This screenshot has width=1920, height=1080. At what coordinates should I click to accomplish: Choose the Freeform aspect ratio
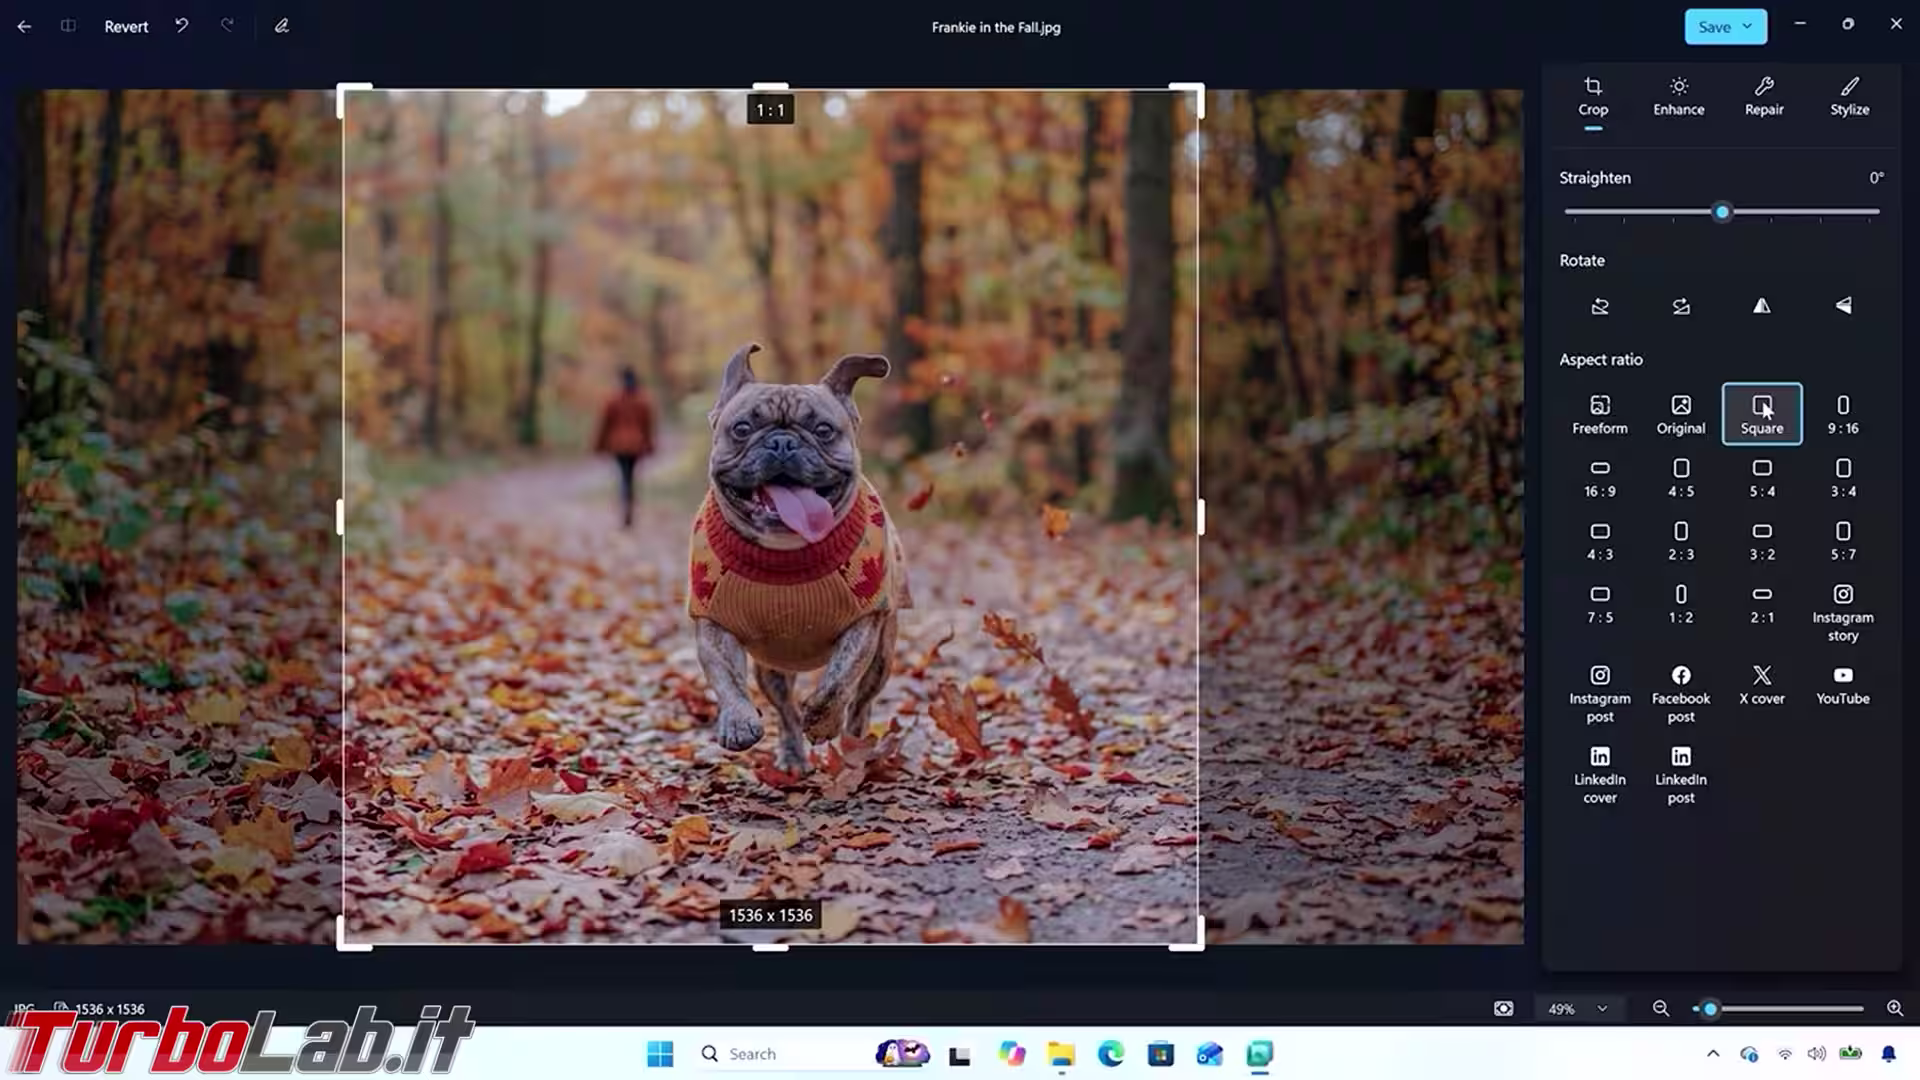pos(1600,414)
